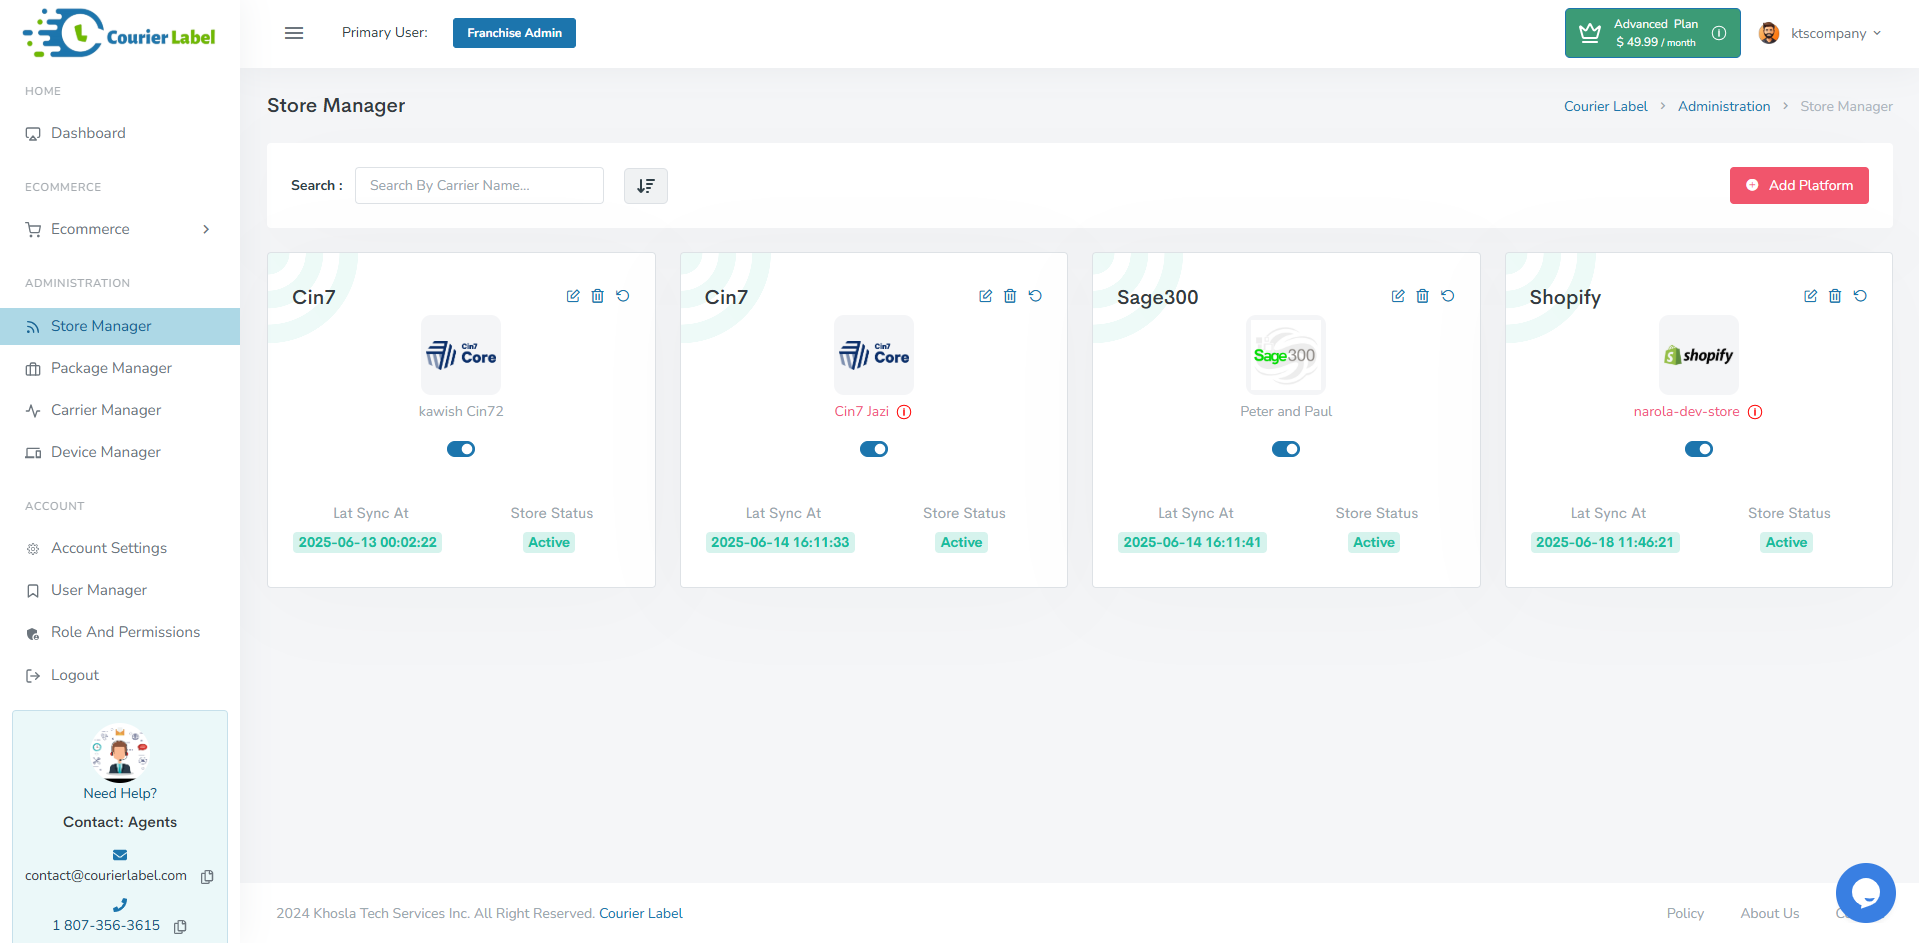
Task: Focus the Search By Carrier Name field
Action: (479, 185)
